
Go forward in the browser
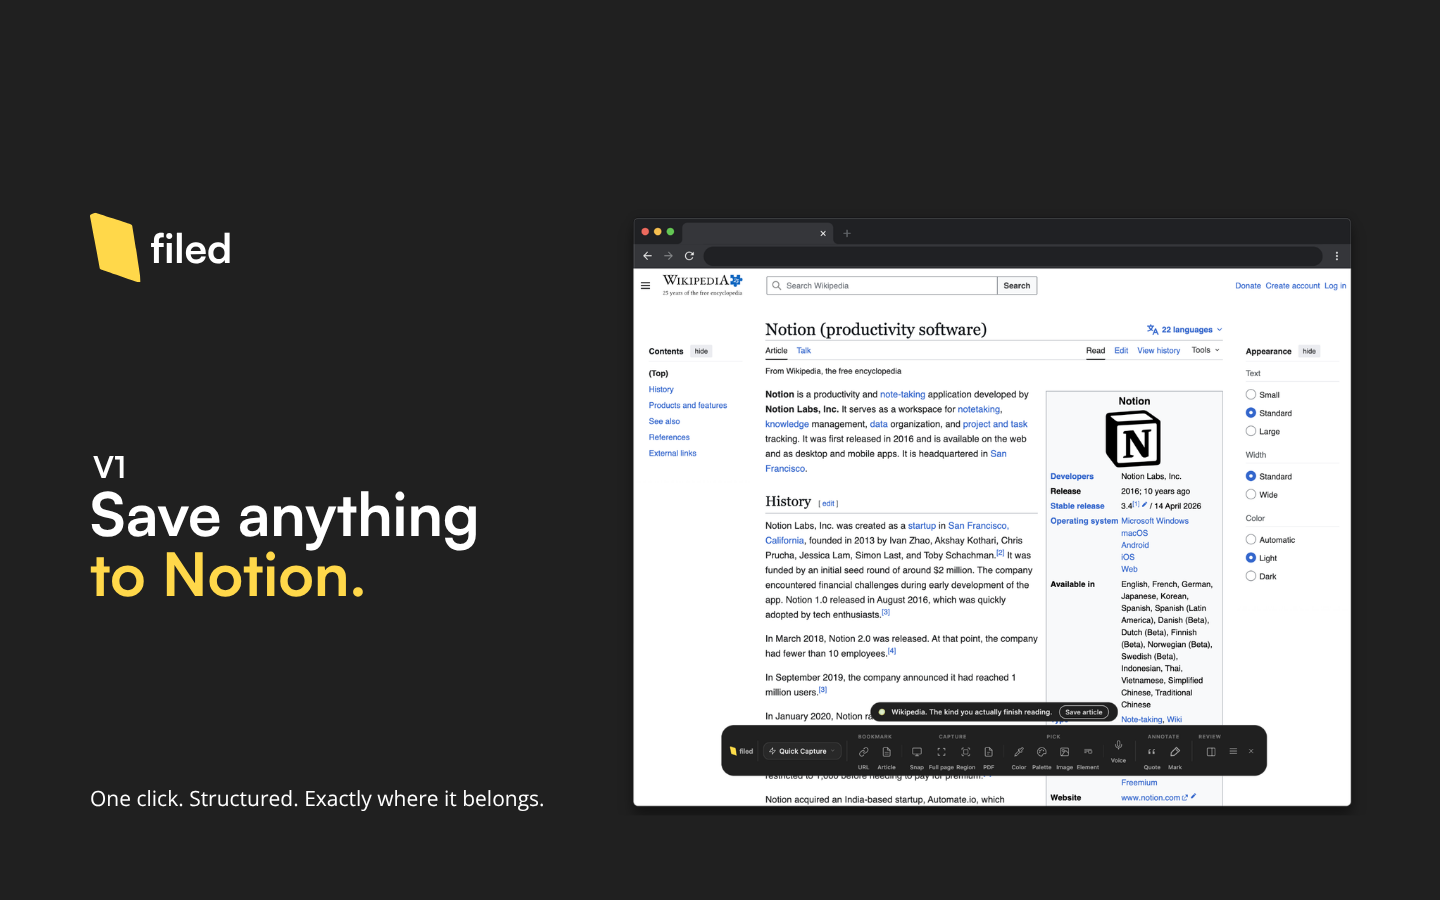668,256
